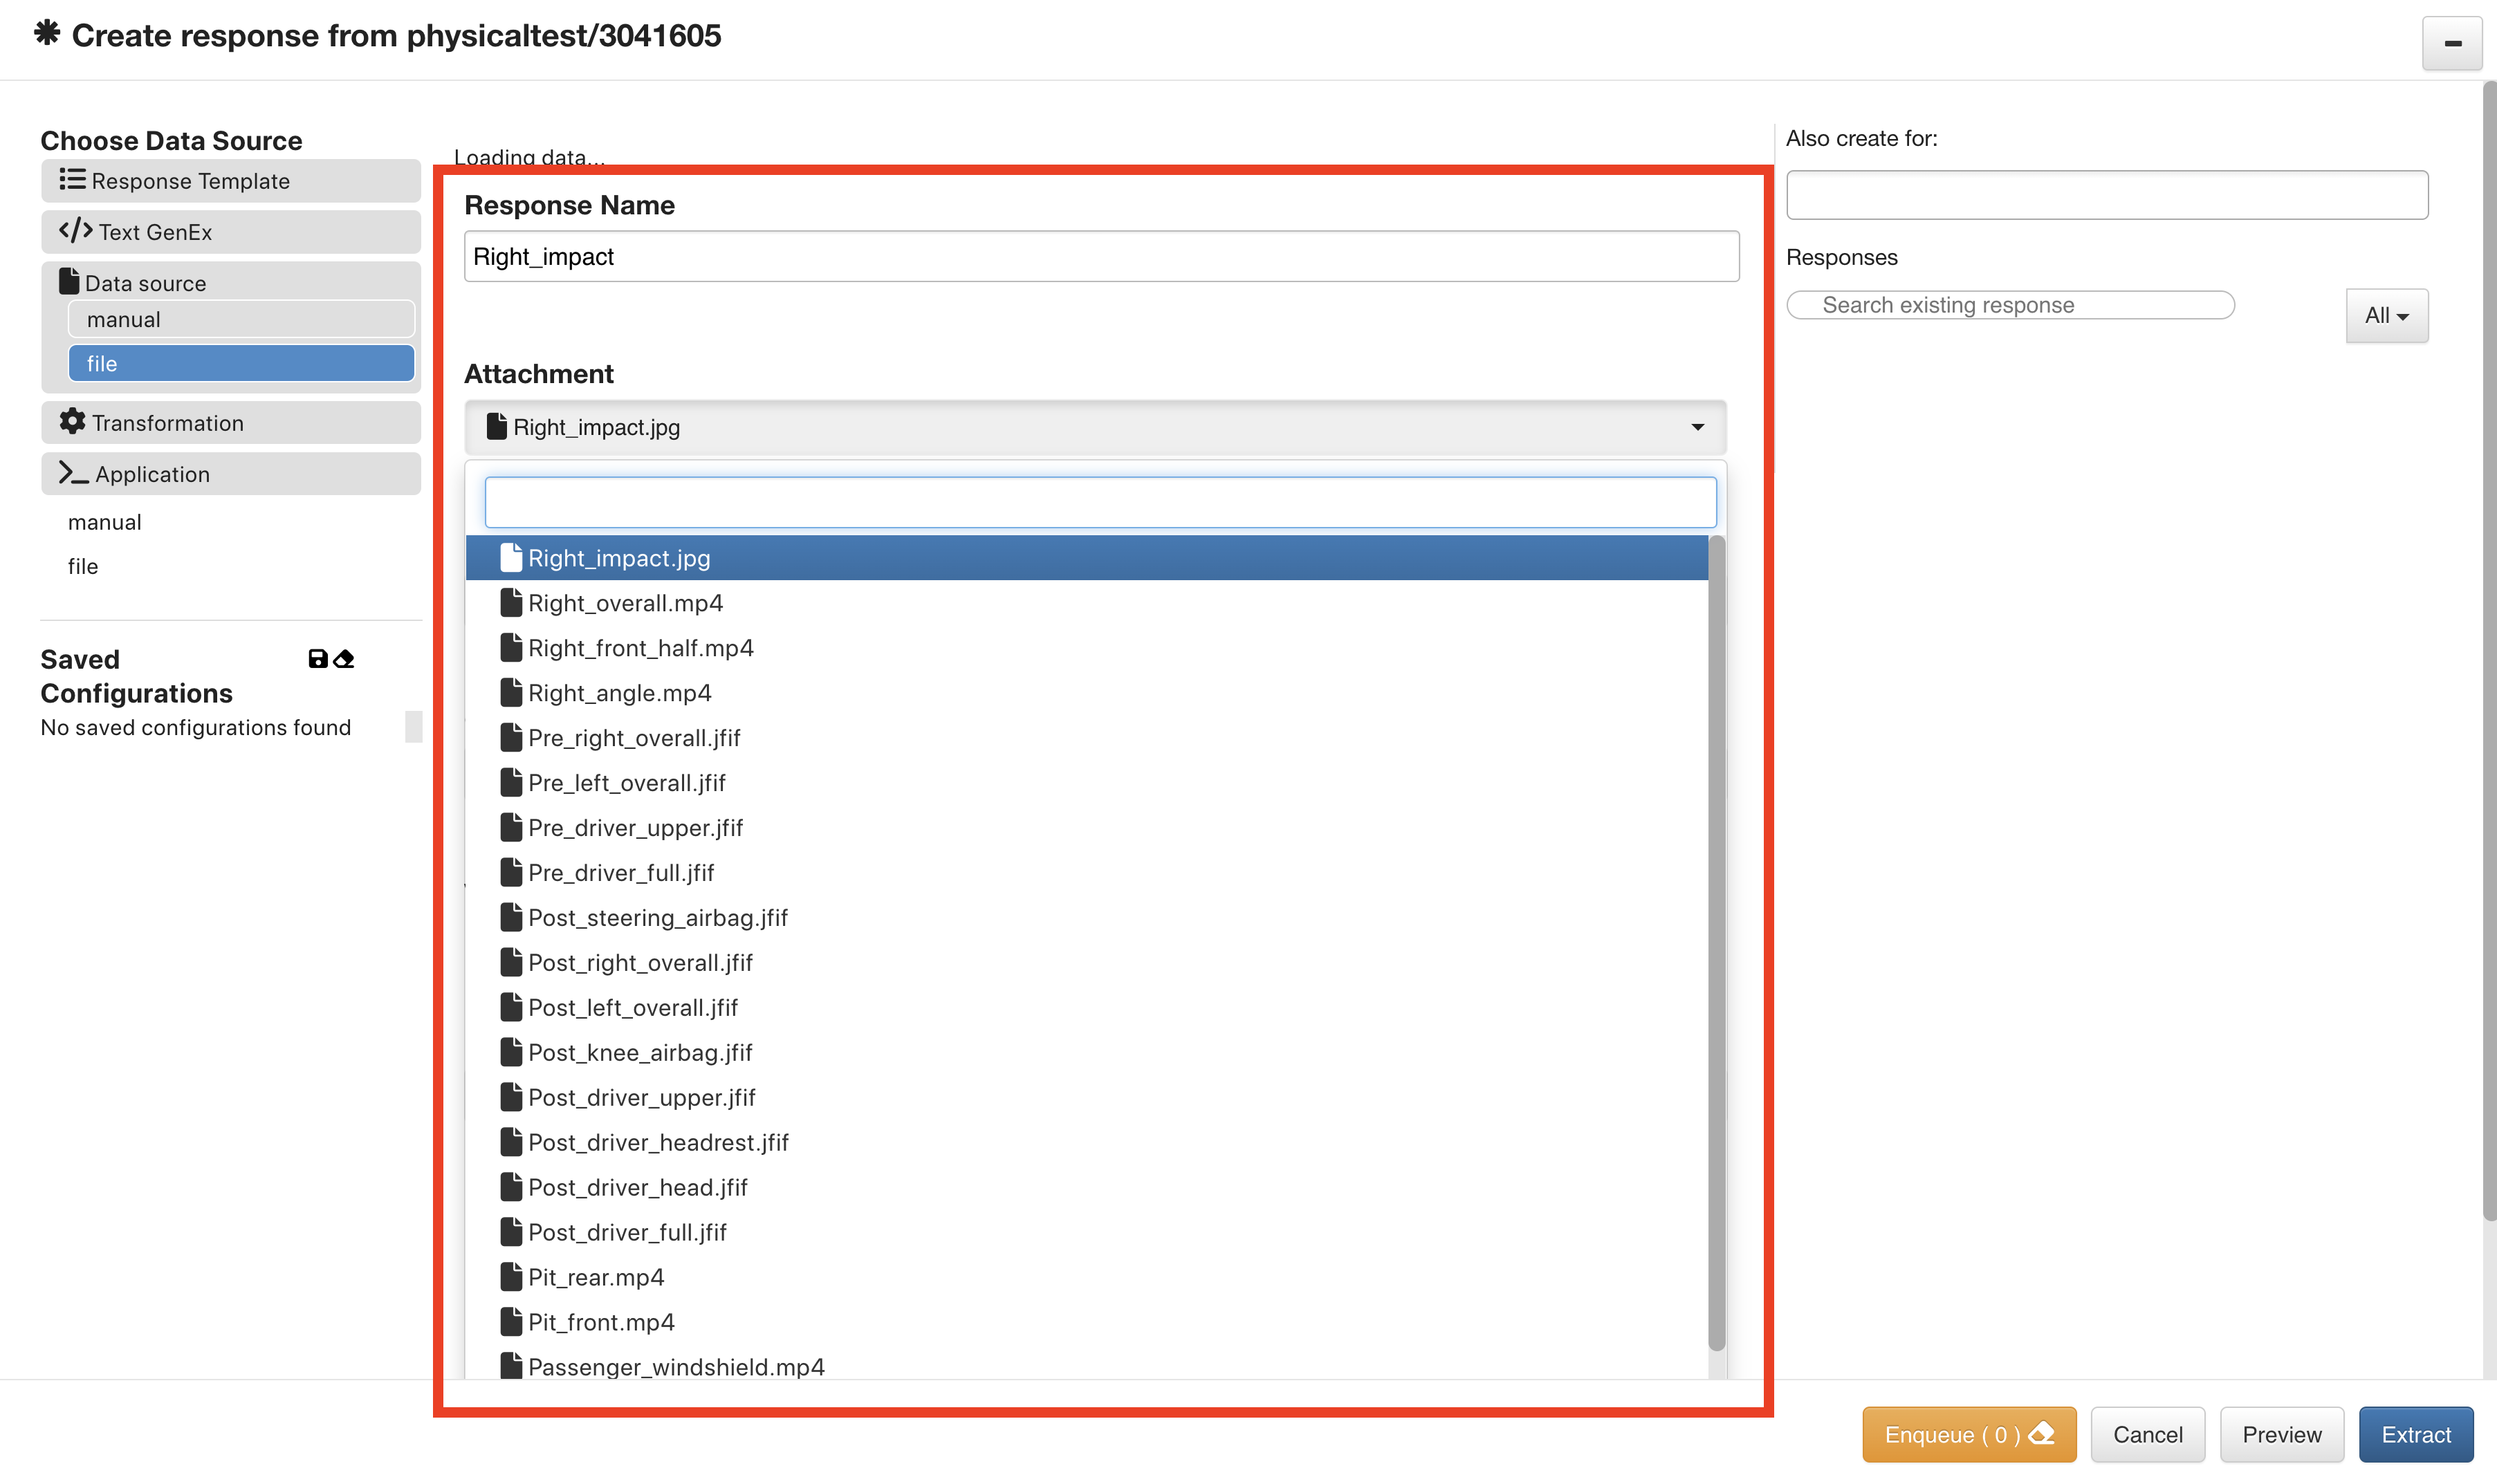This screenshot has height=1484, width=2497.
Task: Select Right_overall.mp4 attachment
Action: click(x=1086, y=603)
